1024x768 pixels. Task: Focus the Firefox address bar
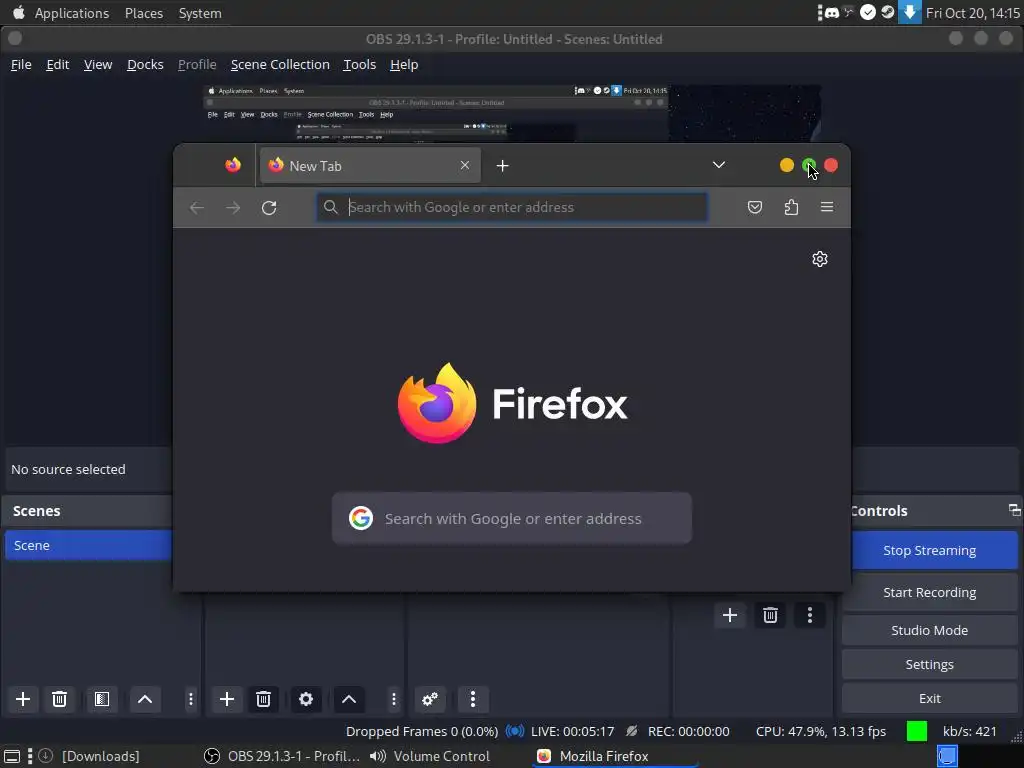(x=512, y=207)
